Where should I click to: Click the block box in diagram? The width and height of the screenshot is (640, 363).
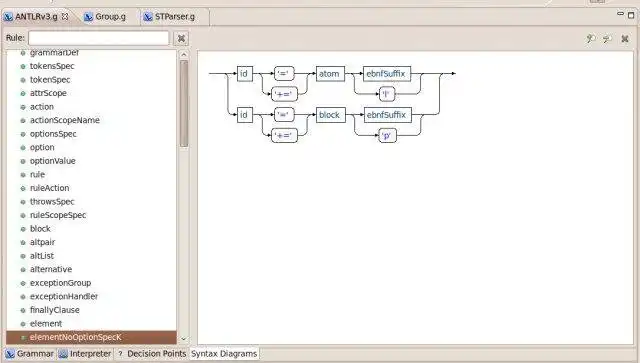(x=331, y=115)
